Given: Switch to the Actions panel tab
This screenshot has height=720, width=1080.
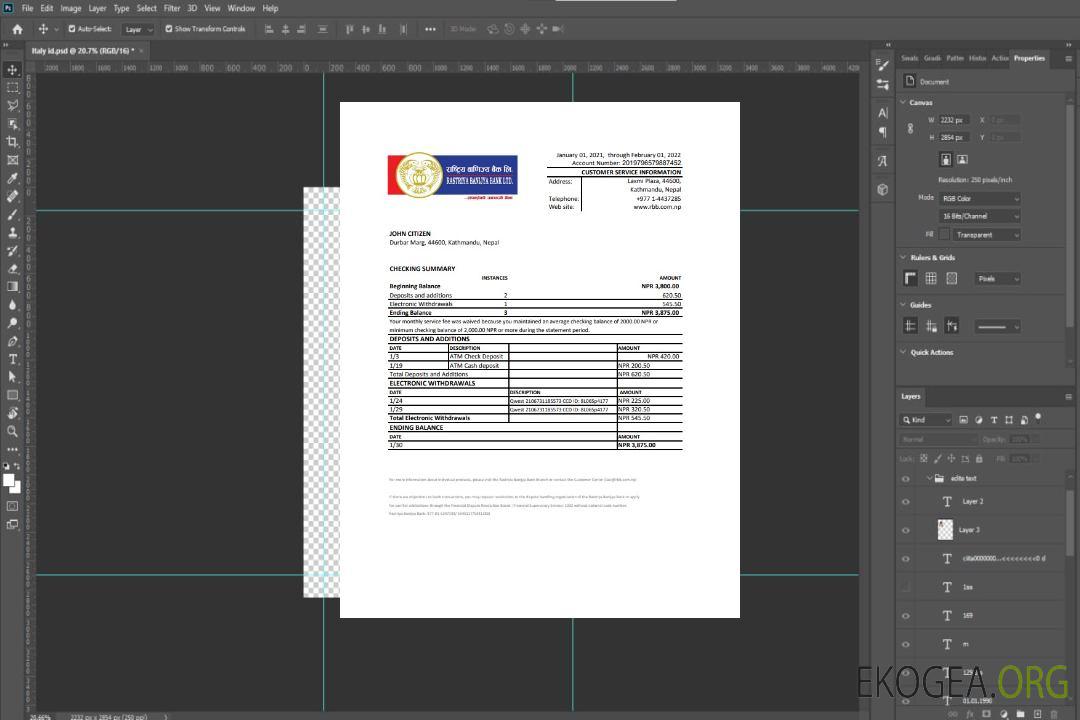Looking at the screenshot, I should click(999, 58).
